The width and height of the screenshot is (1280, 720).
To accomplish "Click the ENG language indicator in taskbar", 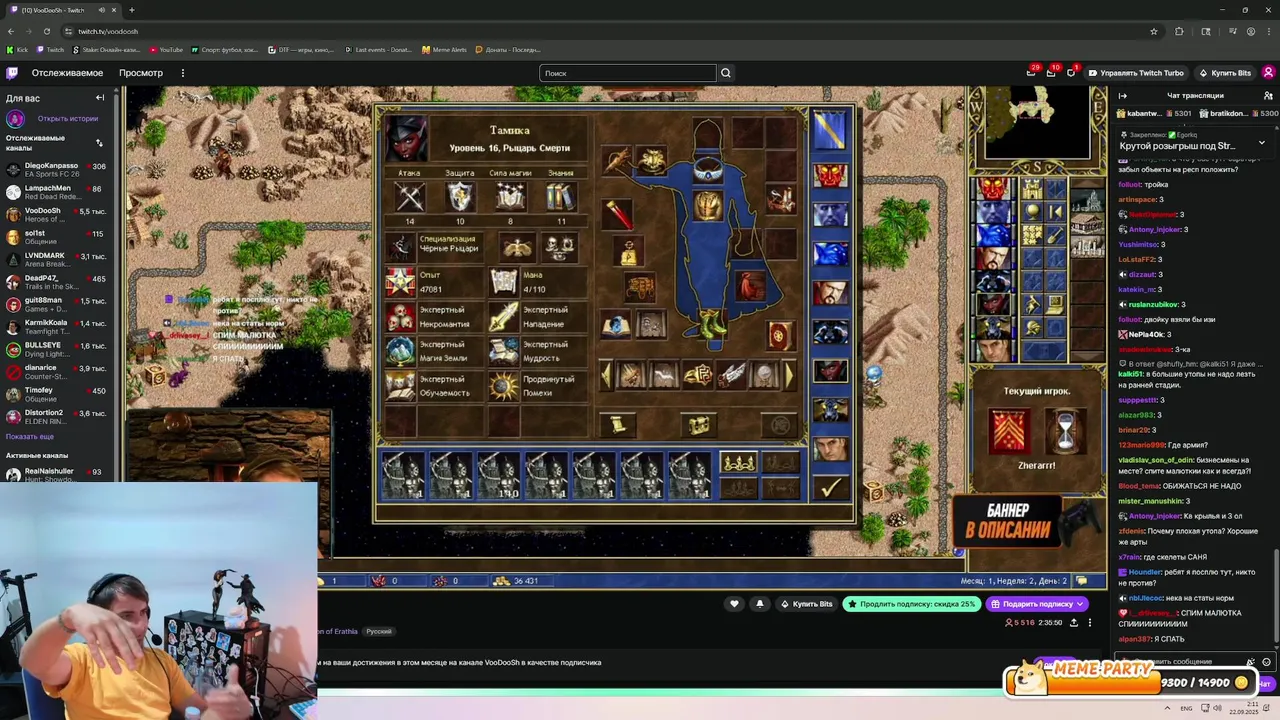I will 1186,708.
